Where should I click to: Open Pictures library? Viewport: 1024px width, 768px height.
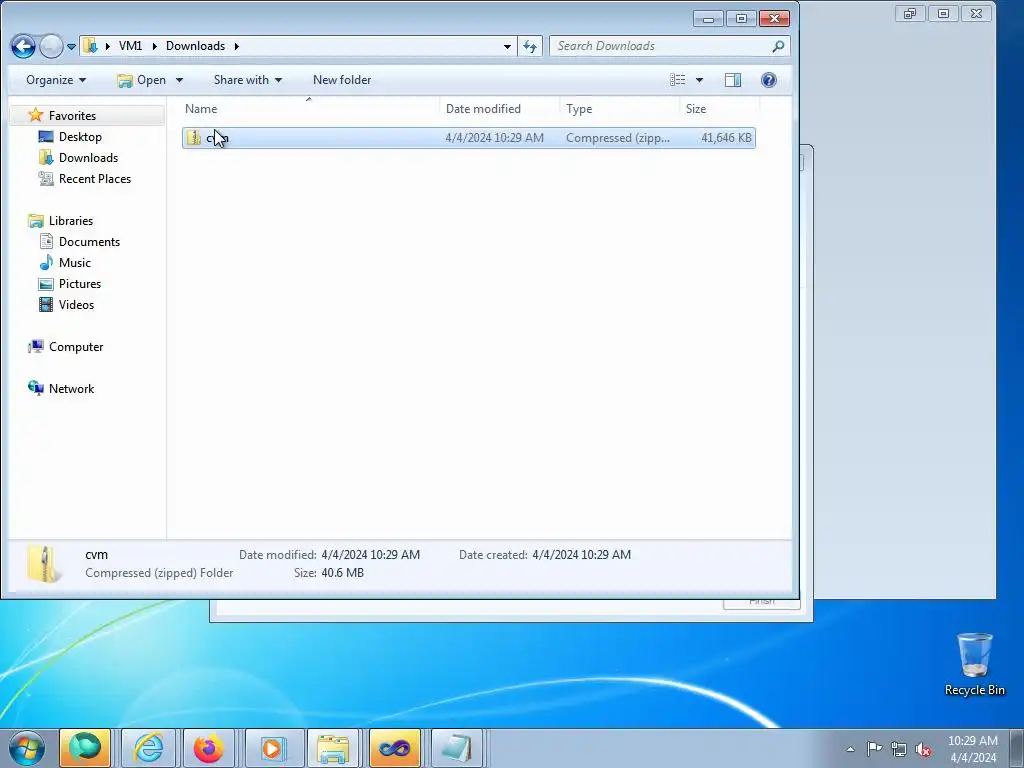80,283
